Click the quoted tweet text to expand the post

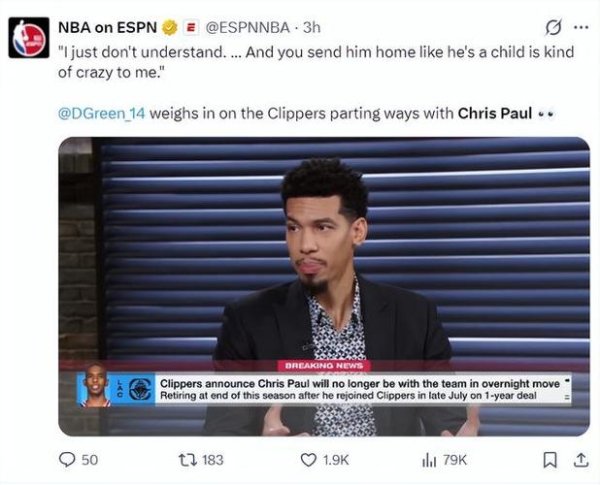316,62
